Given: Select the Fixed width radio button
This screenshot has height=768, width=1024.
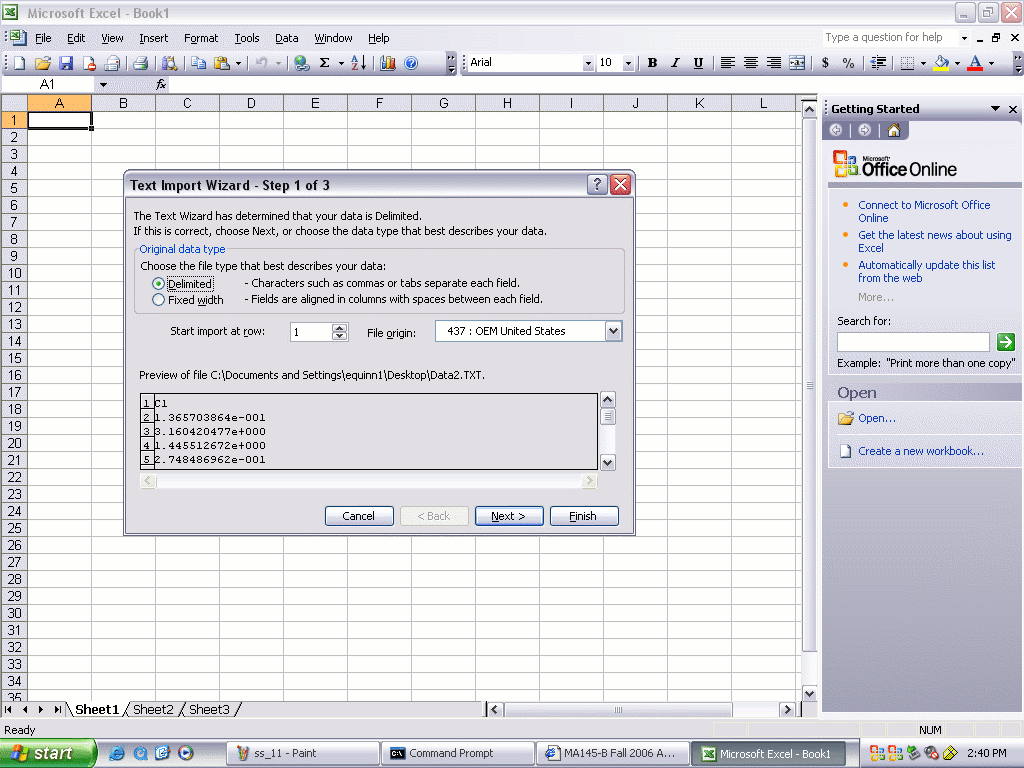Looking at the screenshot, I should pos(158,300).
